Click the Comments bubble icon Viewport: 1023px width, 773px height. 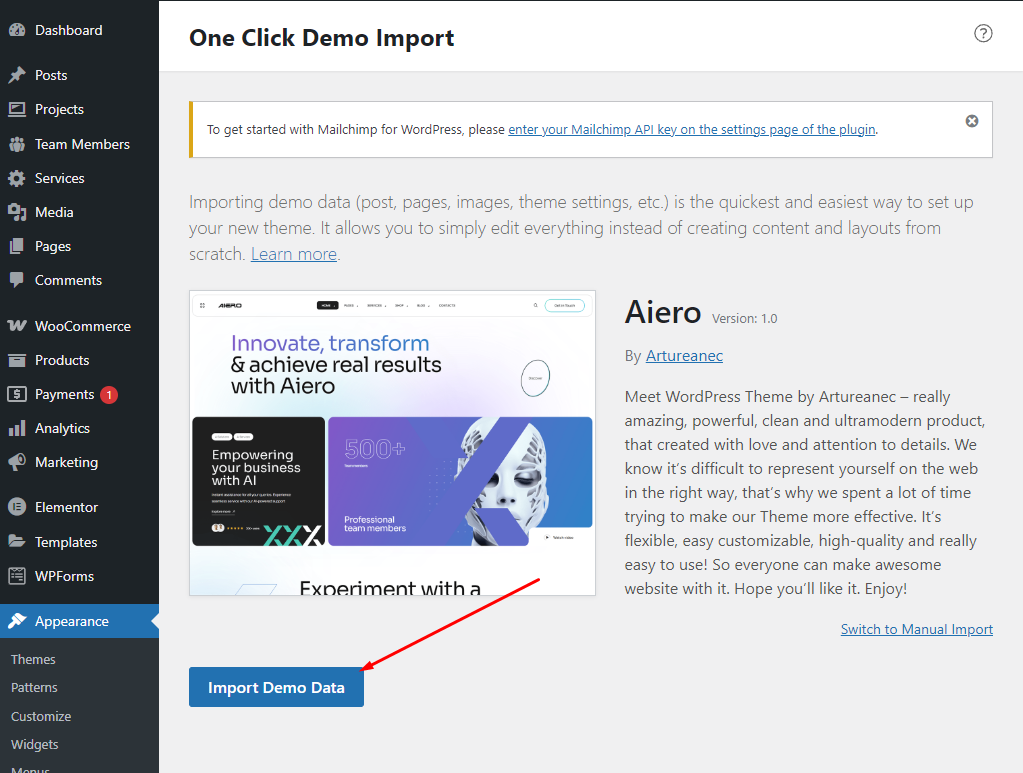point(17,280)
